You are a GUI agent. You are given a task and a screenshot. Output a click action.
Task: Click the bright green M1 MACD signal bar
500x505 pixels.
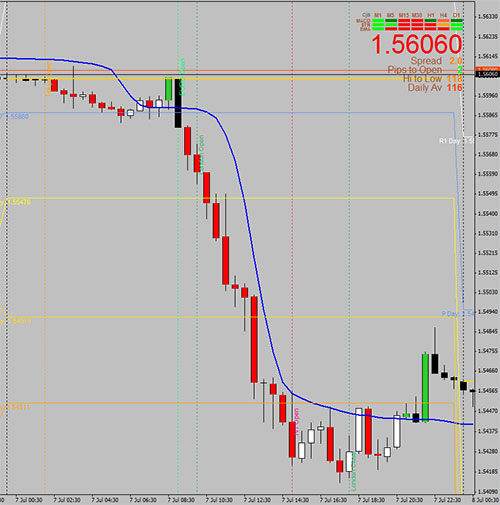coord(378,21)
